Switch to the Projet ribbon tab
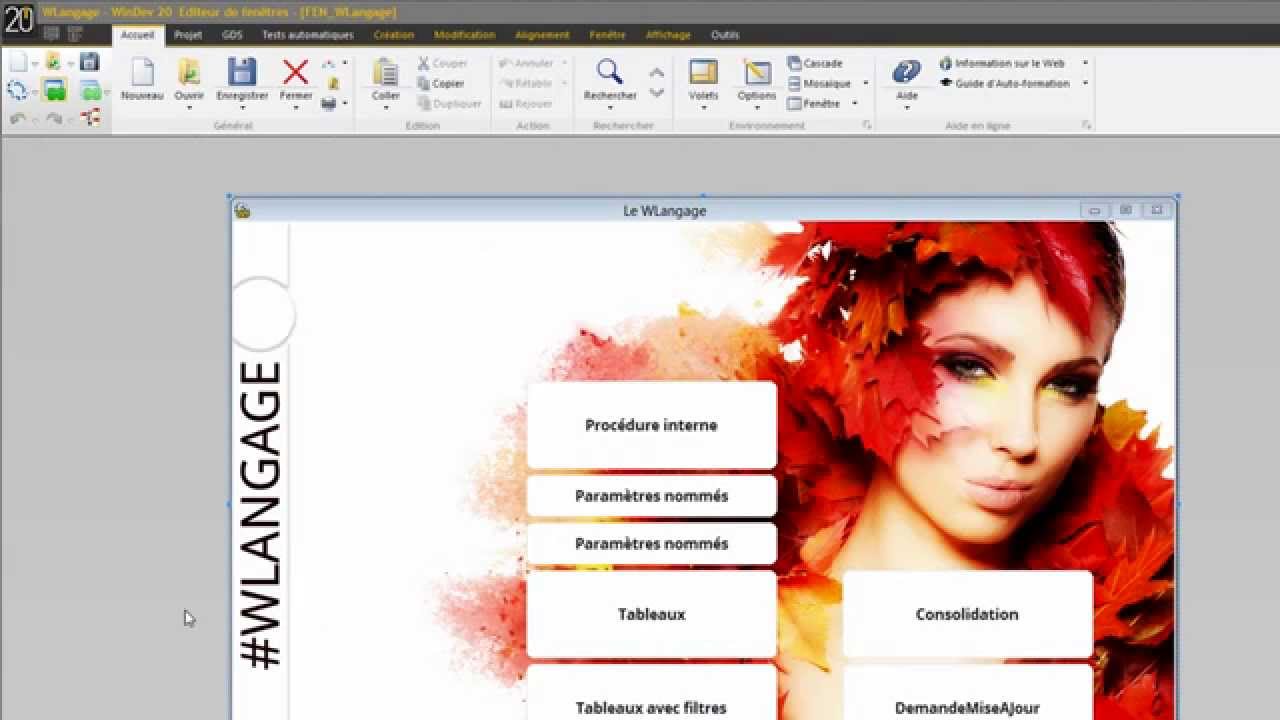 pos(188,35)
